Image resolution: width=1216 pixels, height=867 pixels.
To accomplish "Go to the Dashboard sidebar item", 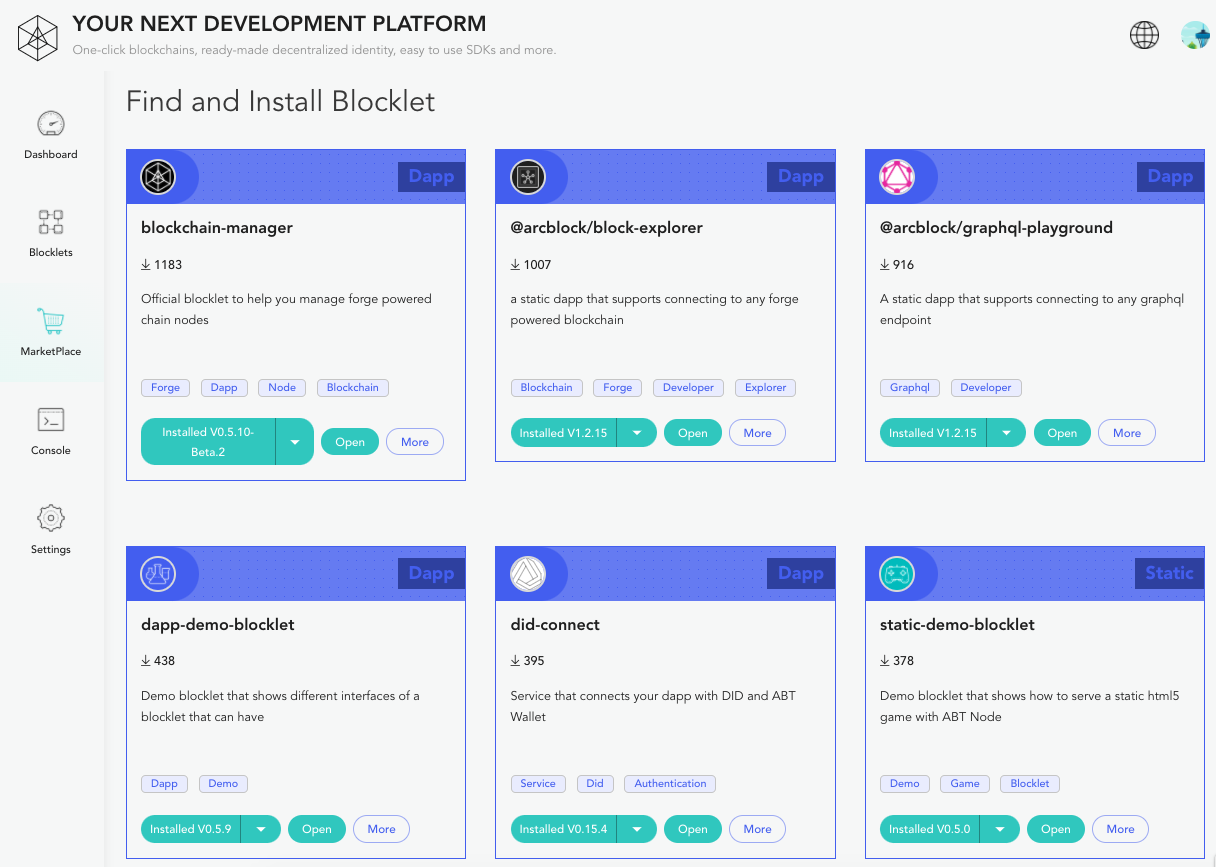I will tap(51, 135).
